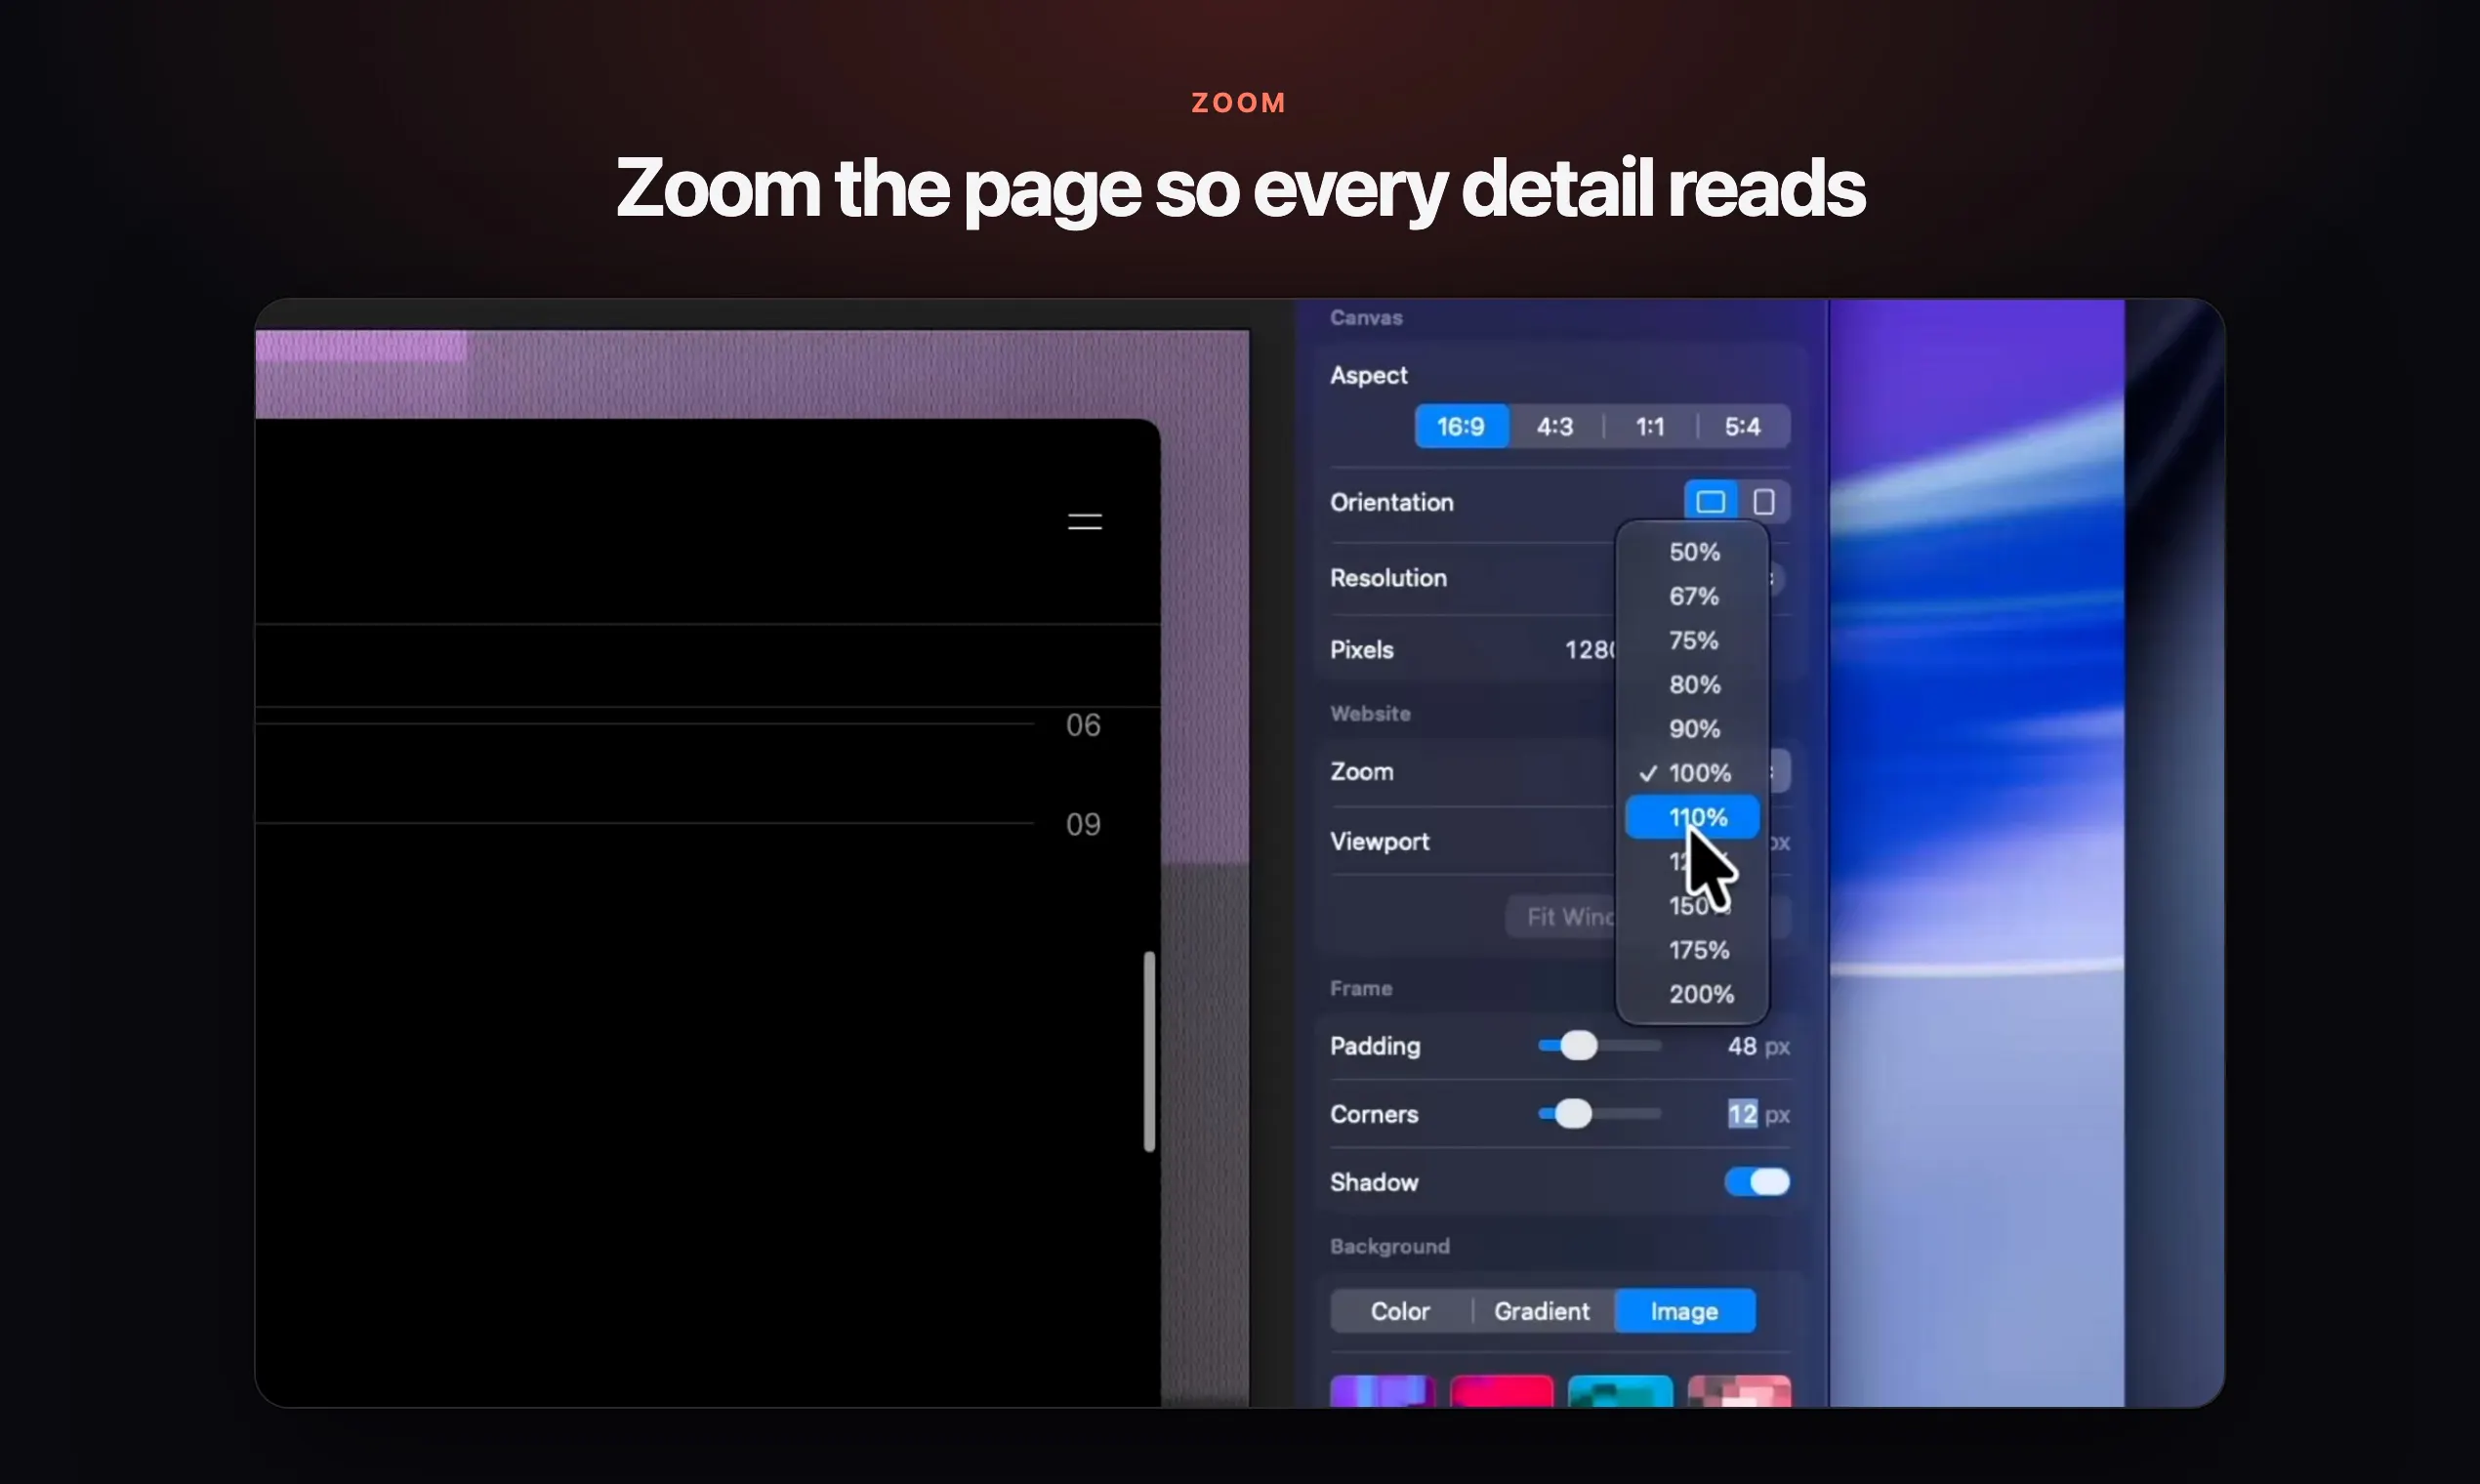Select 90% zoom option
The width and height of the screenshot is (2480, 1484).
pyautogui.click(x=1693, y=729)
